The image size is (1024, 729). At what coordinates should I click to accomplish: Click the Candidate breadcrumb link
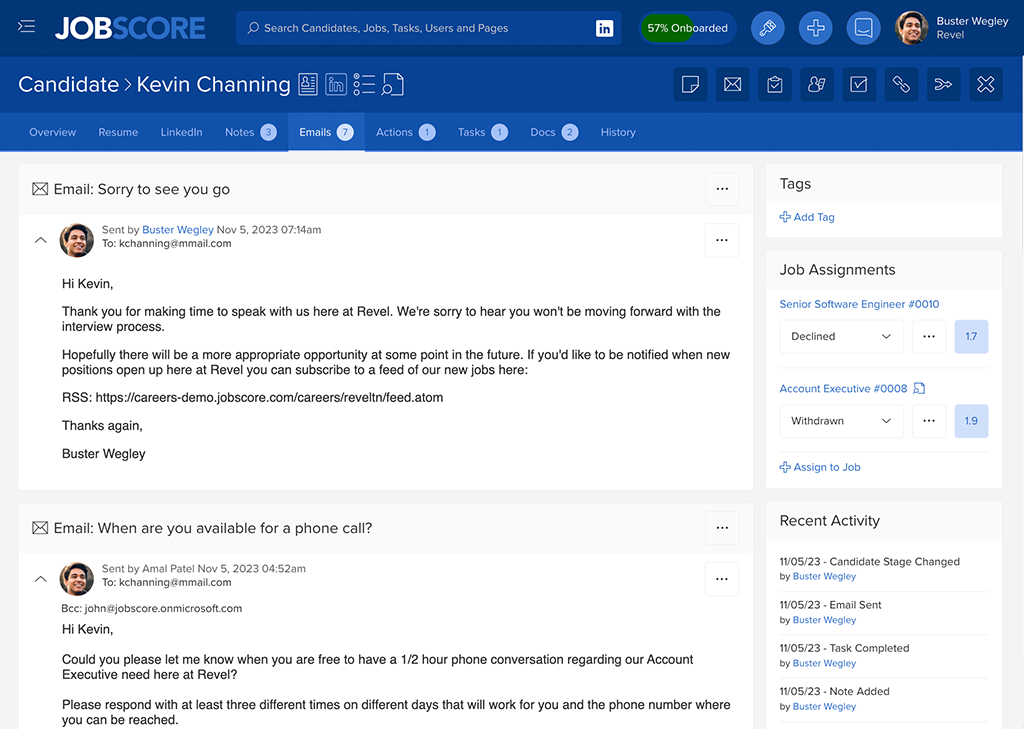coord(69,84)
